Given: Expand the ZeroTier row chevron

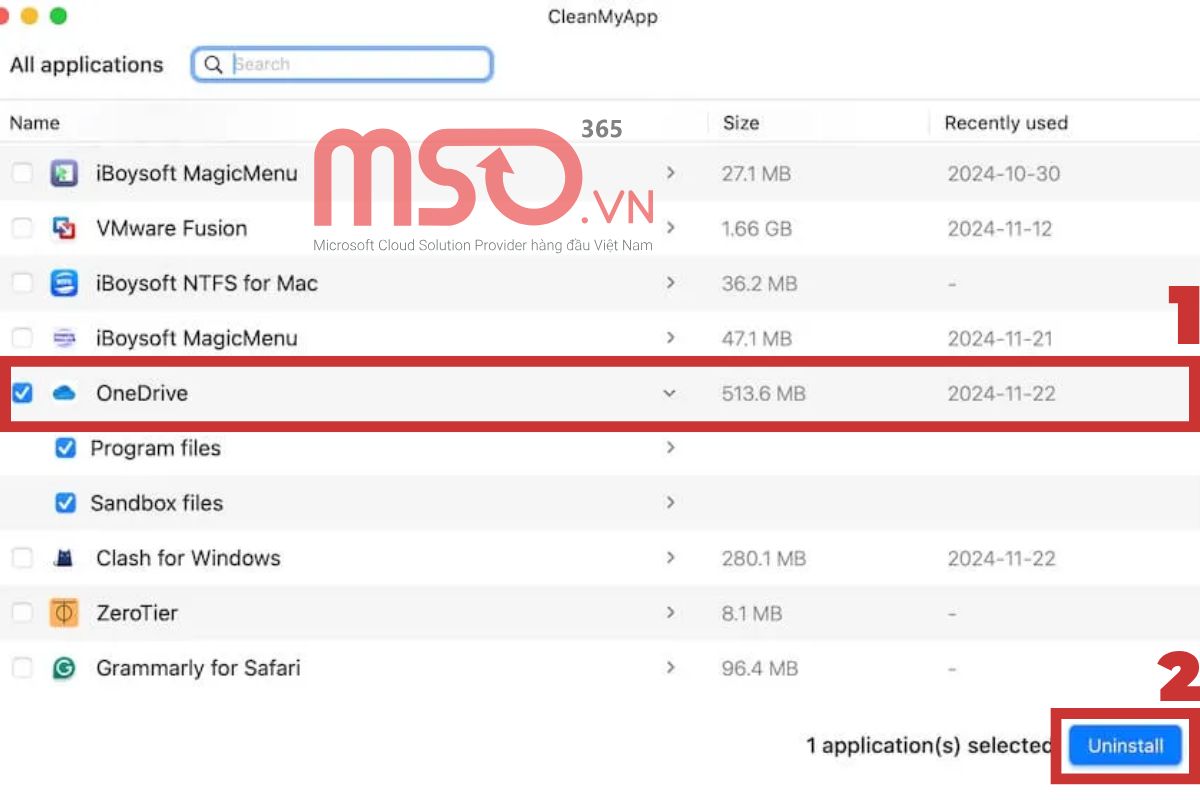Looking at the screenshot, I should (670, 612).
